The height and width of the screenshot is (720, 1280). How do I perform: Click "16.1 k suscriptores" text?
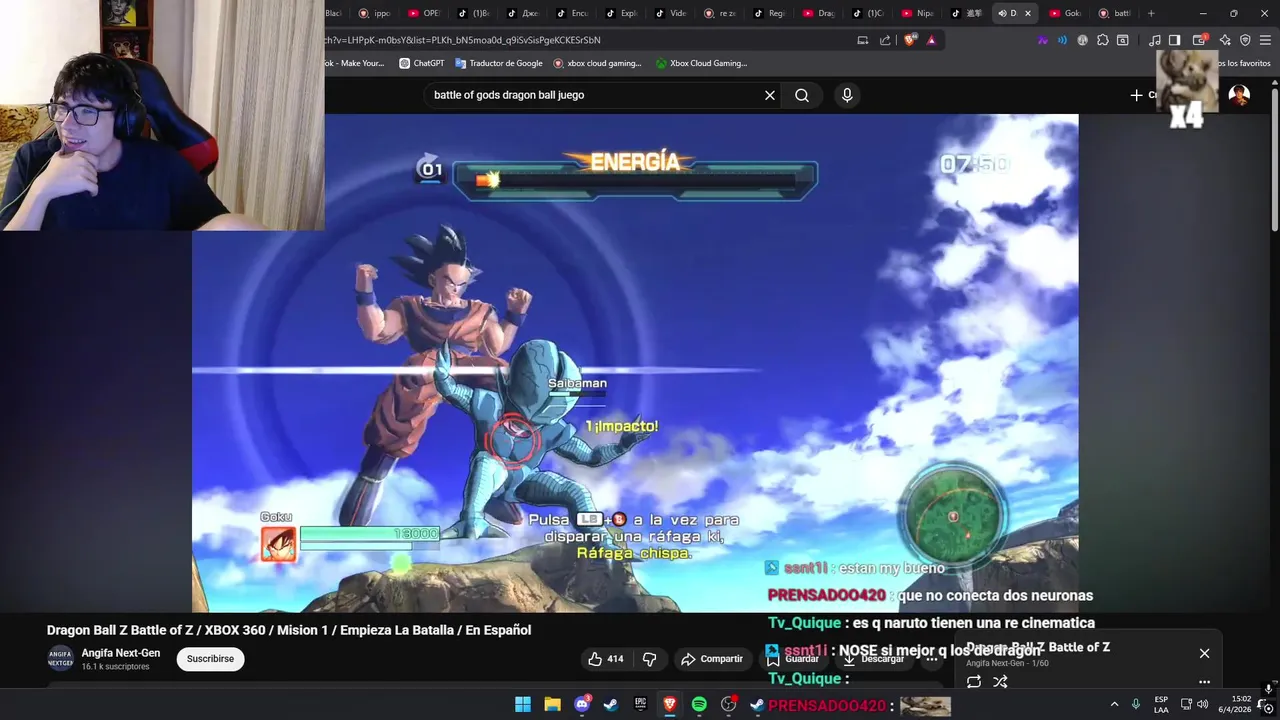115,666
